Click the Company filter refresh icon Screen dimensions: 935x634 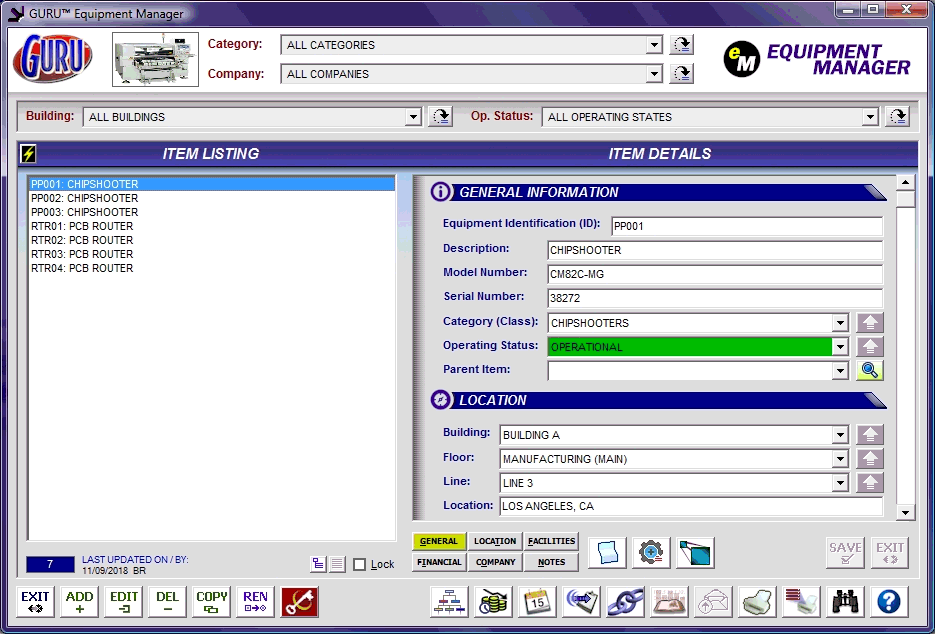tap(682, 74)
